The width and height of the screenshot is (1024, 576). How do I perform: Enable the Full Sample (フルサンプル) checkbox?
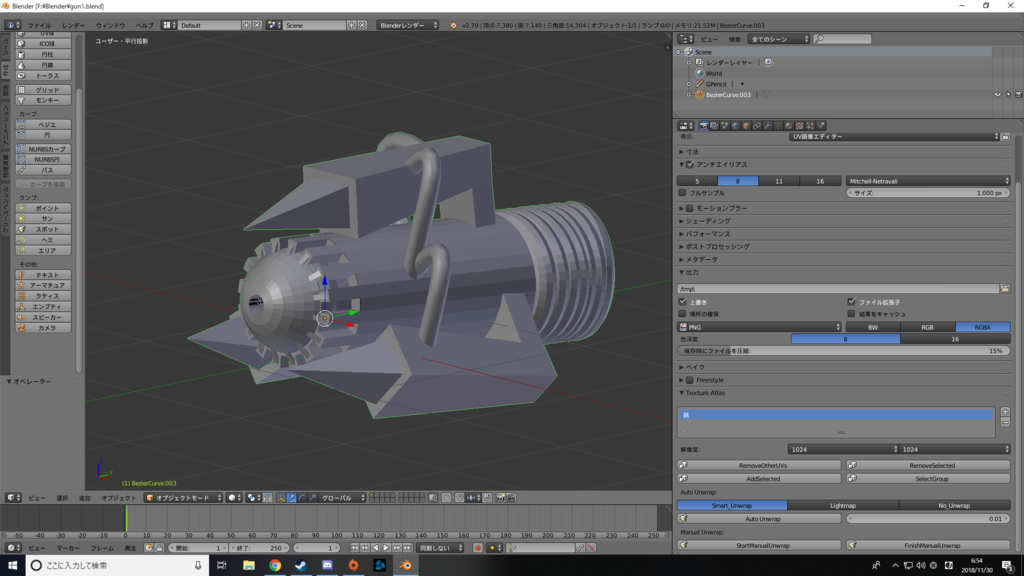(x=683, y=193)
